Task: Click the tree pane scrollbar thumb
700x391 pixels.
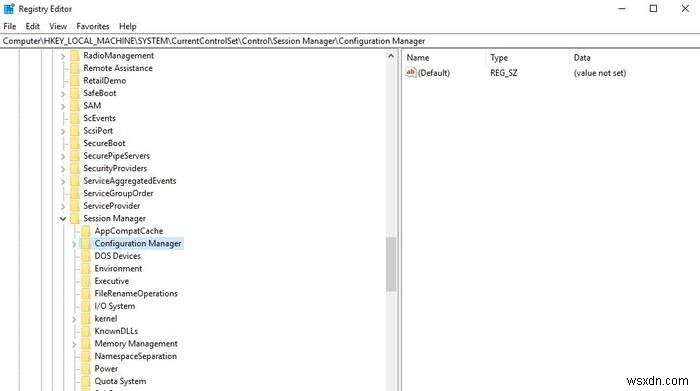Action: coord(391,264)
